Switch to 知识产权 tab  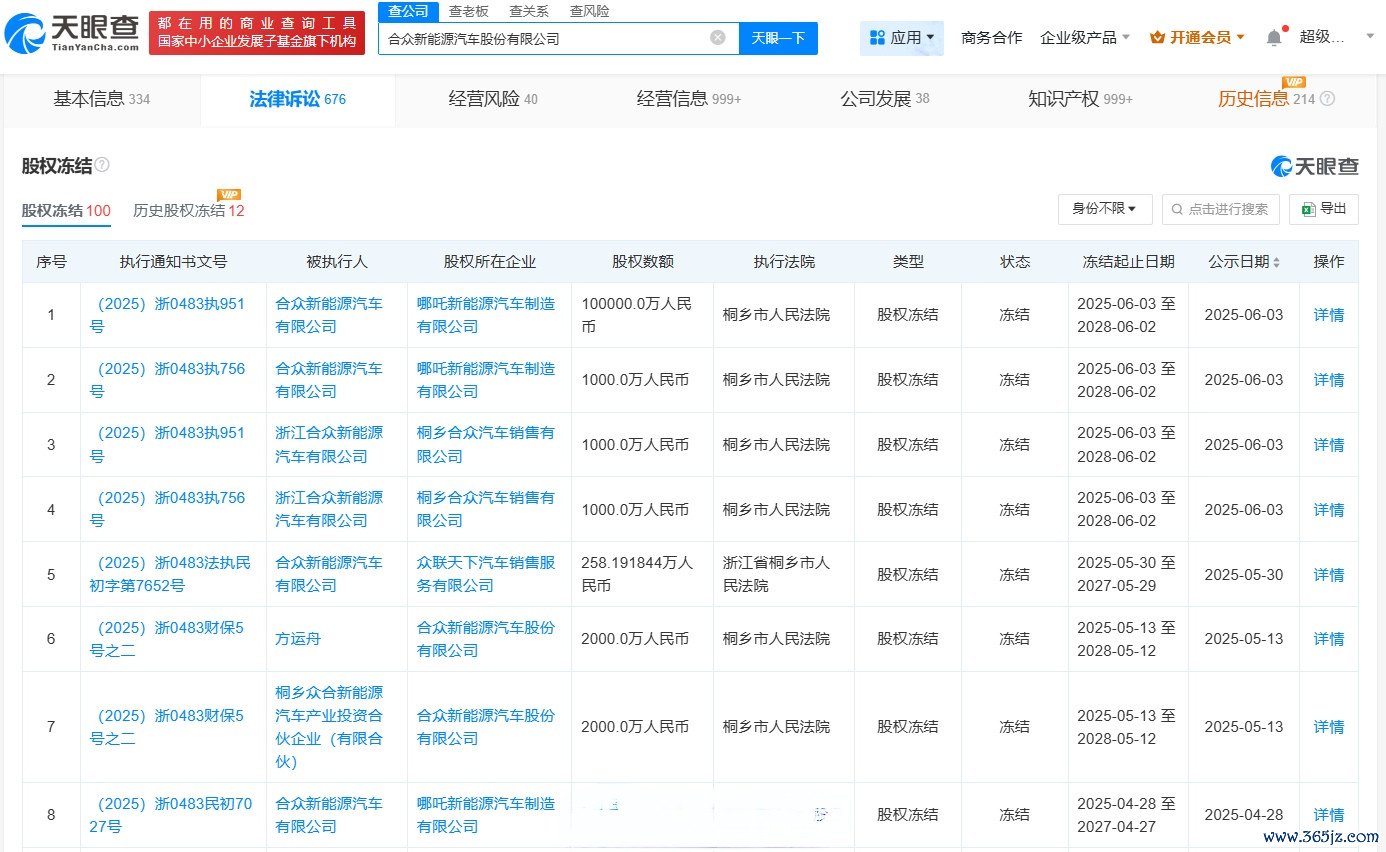pyautogui.click(x=1080, y=99)
